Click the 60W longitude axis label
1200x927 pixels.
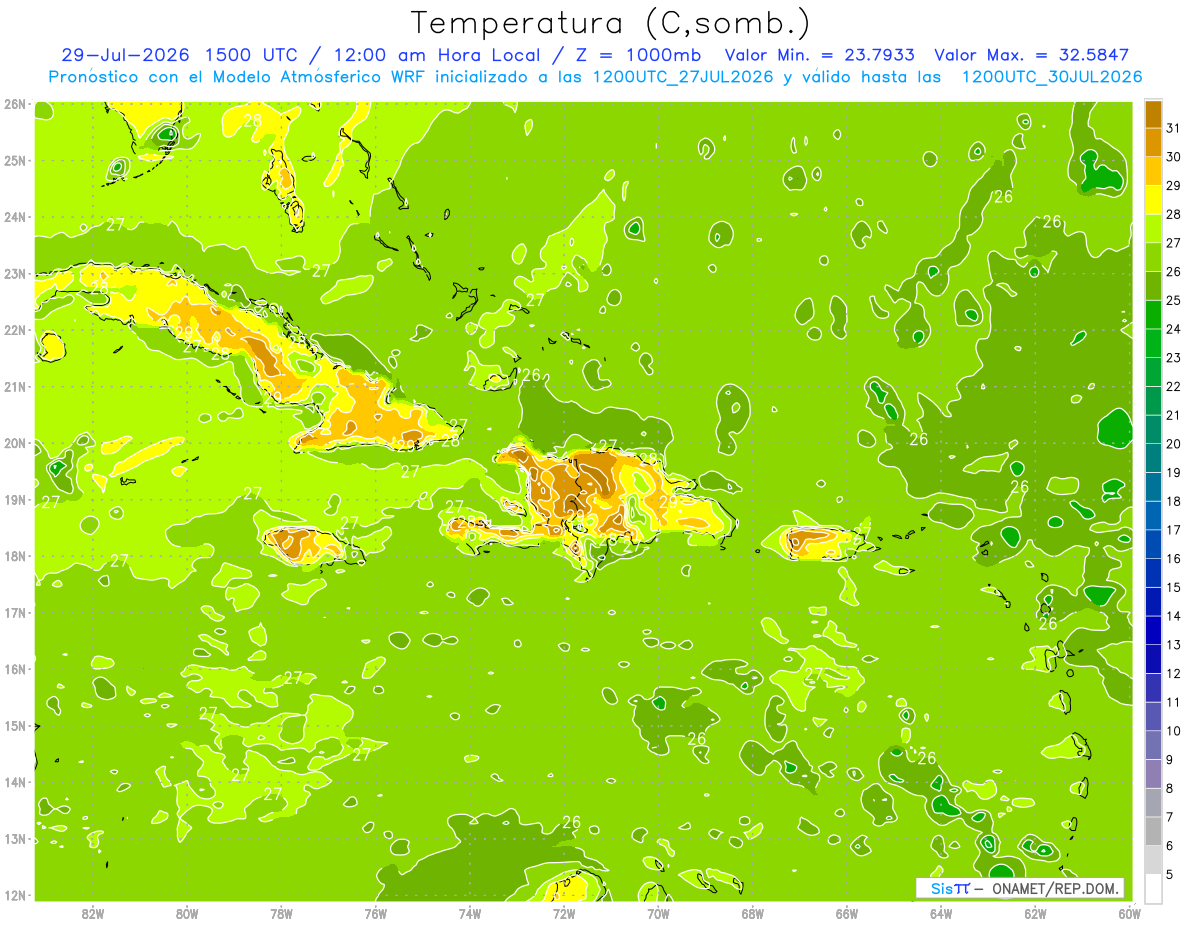1129,913
